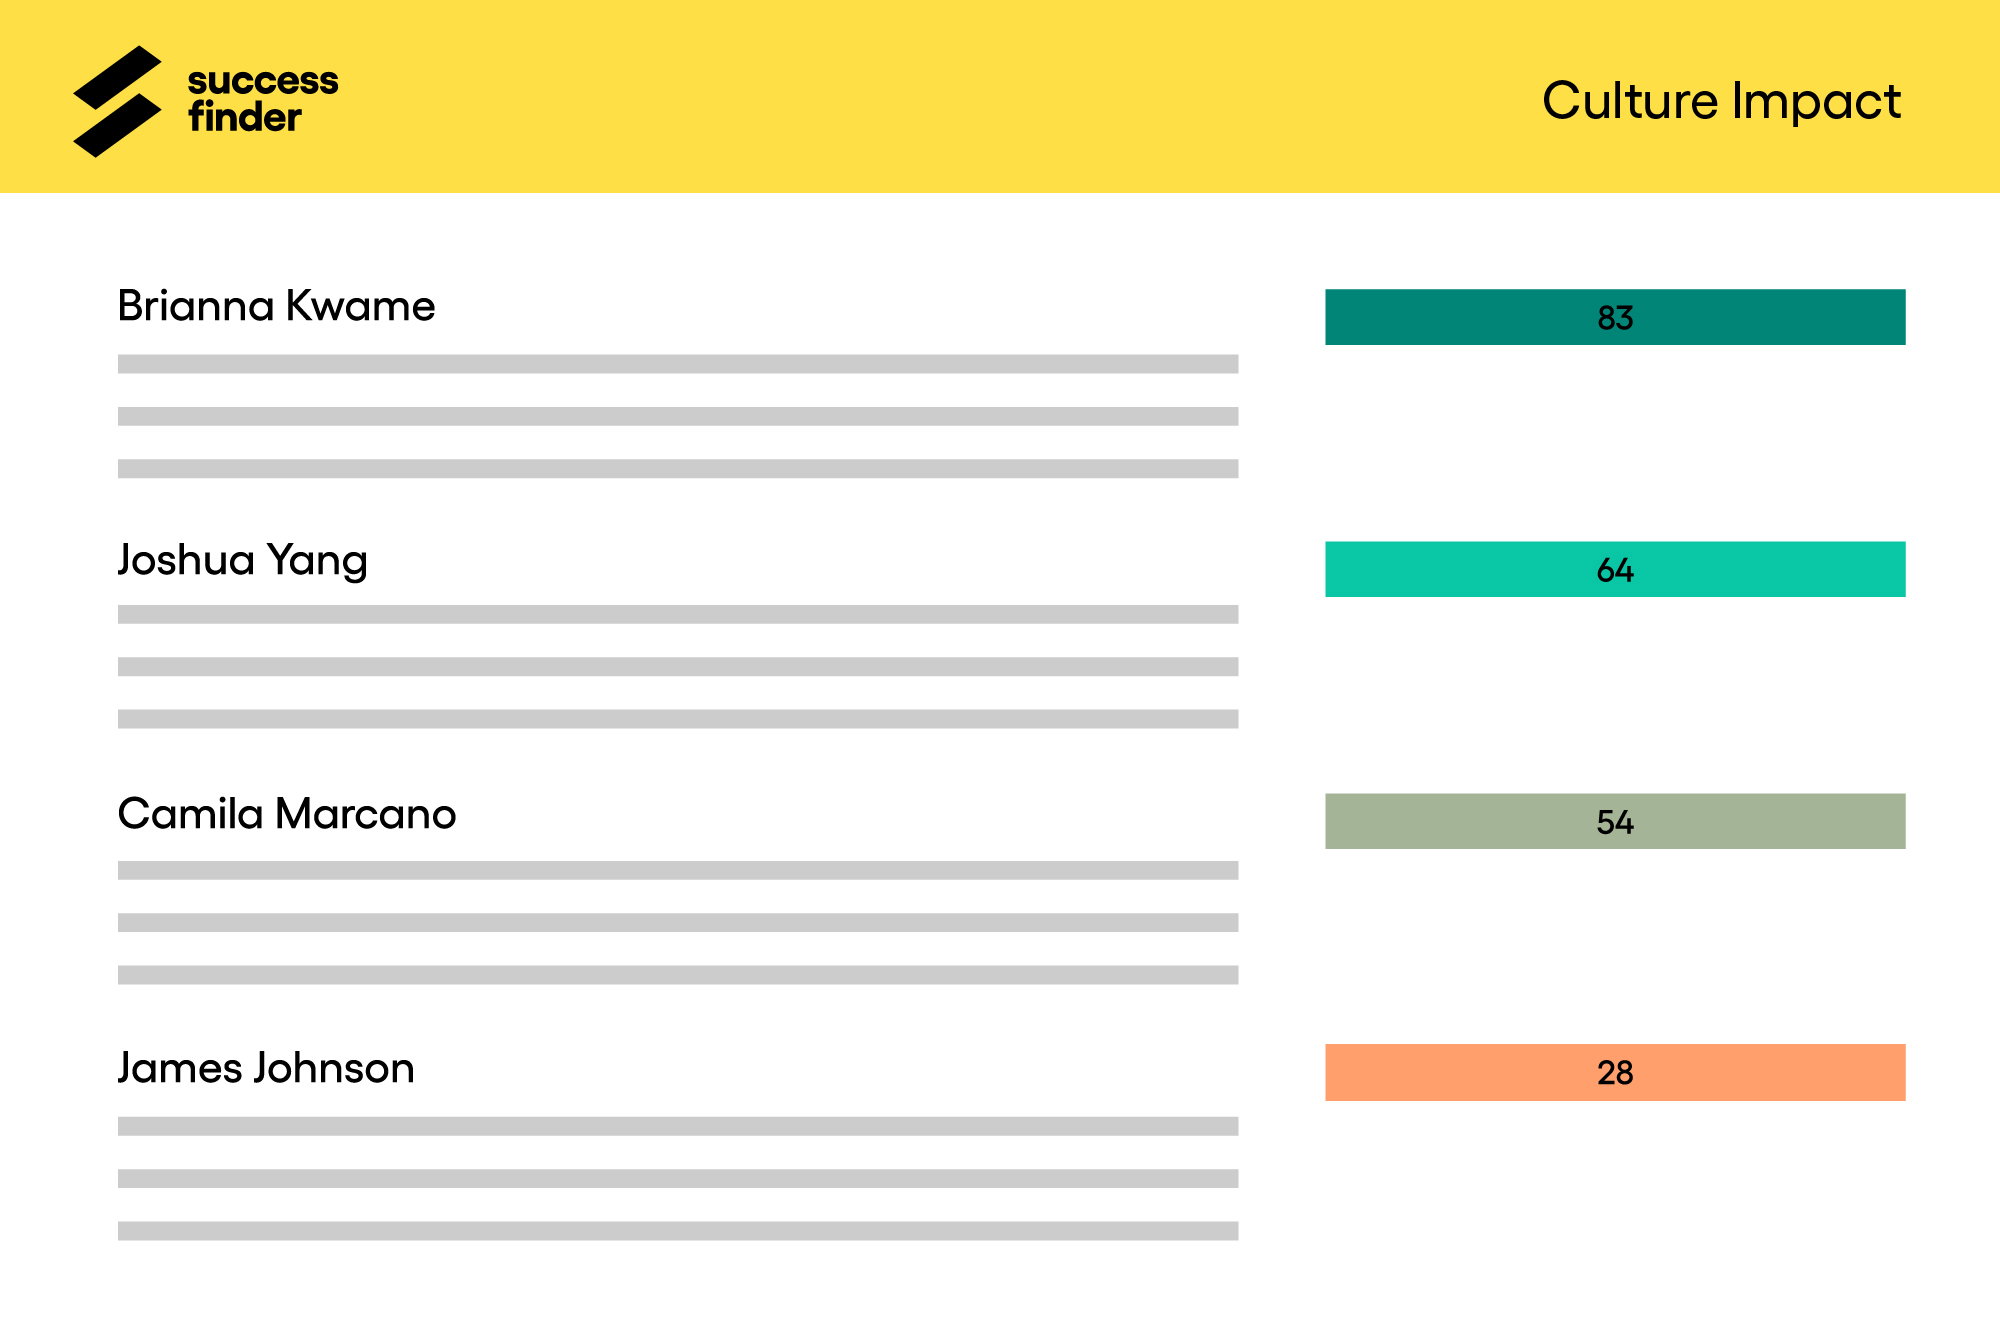
Task: Select the Brianna Kwame name
Action: 276,306
